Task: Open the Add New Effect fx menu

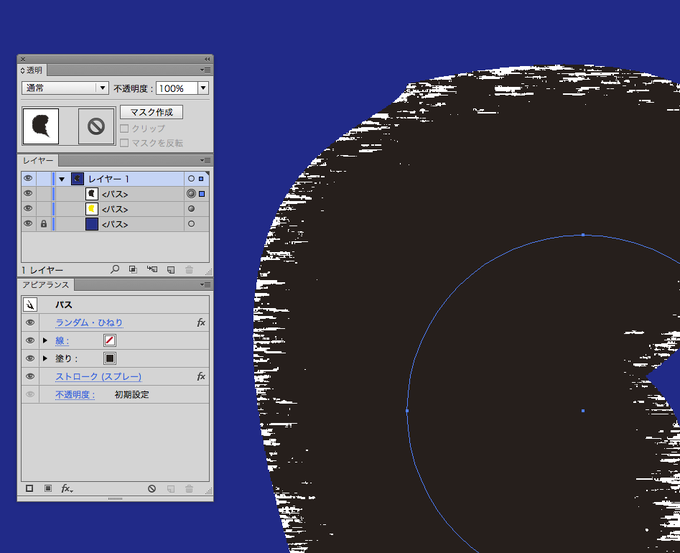Action: (67, 488)
